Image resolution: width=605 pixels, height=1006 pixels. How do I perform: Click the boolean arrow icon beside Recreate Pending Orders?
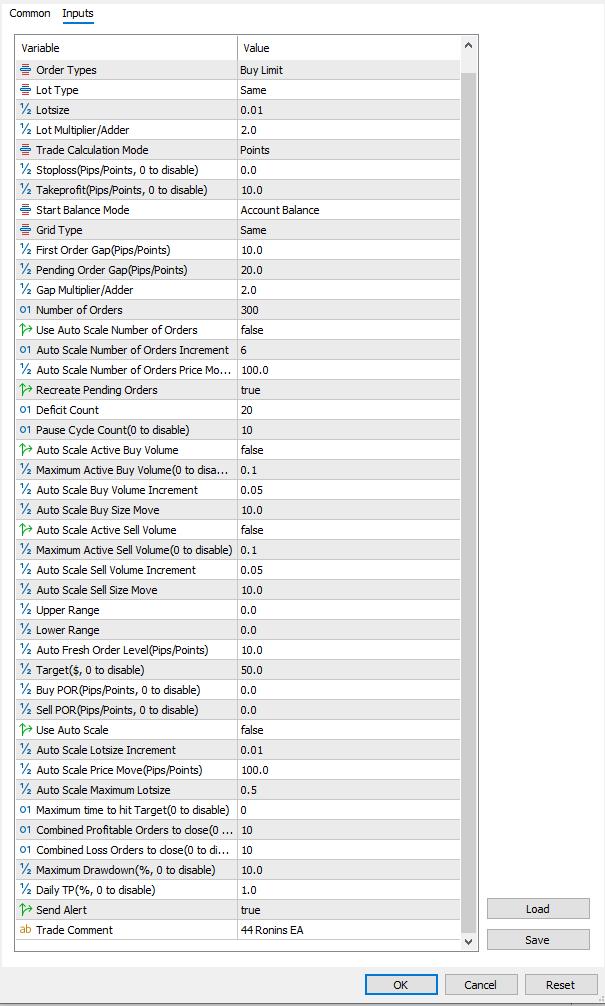(x=26, y=390)
